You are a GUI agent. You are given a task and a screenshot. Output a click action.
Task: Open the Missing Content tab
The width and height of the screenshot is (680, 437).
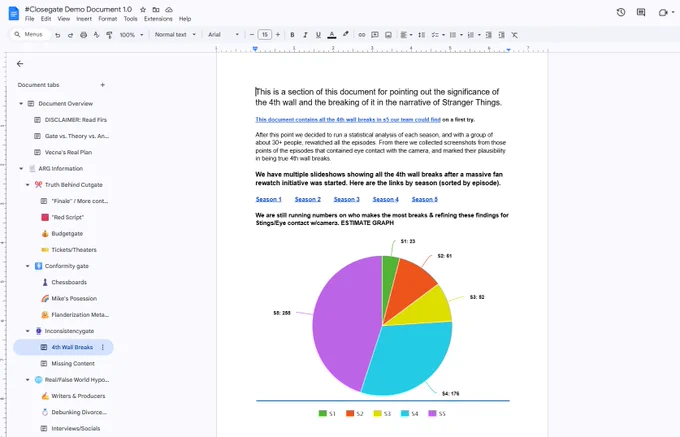click(x=73, y=364)
